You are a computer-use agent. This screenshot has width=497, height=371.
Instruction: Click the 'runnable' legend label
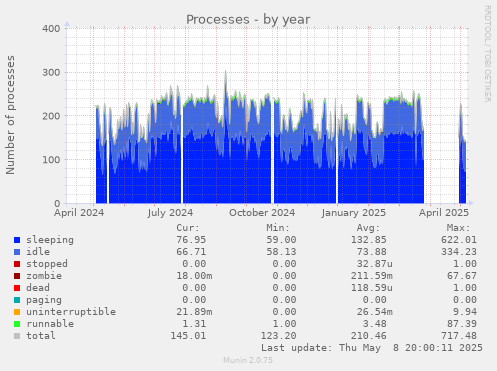[50, 324]
